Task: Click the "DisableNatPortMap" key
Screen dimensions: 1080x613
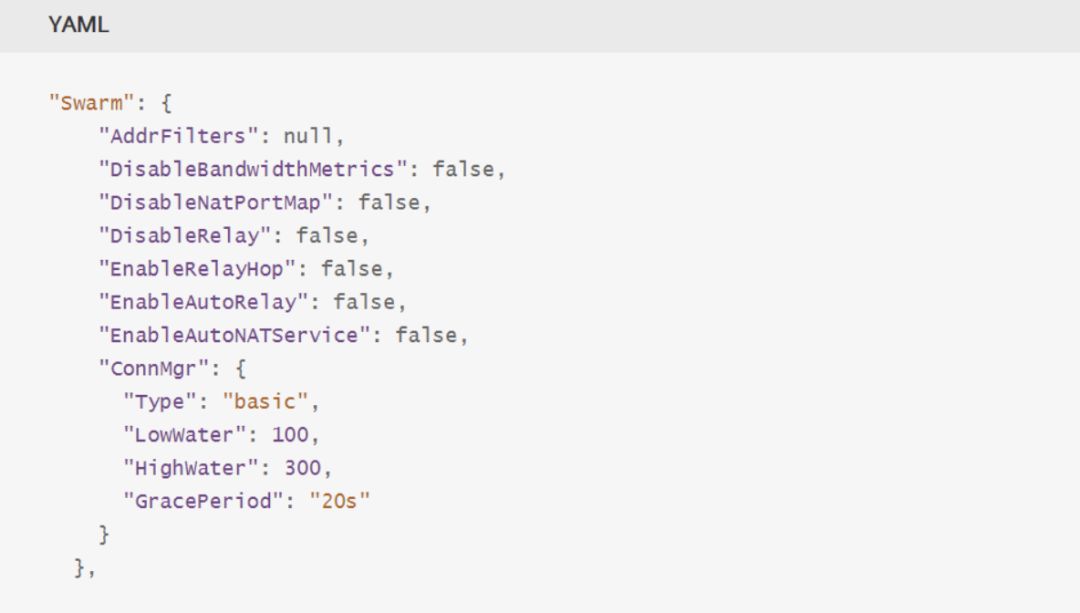Action: coord(216,202)
